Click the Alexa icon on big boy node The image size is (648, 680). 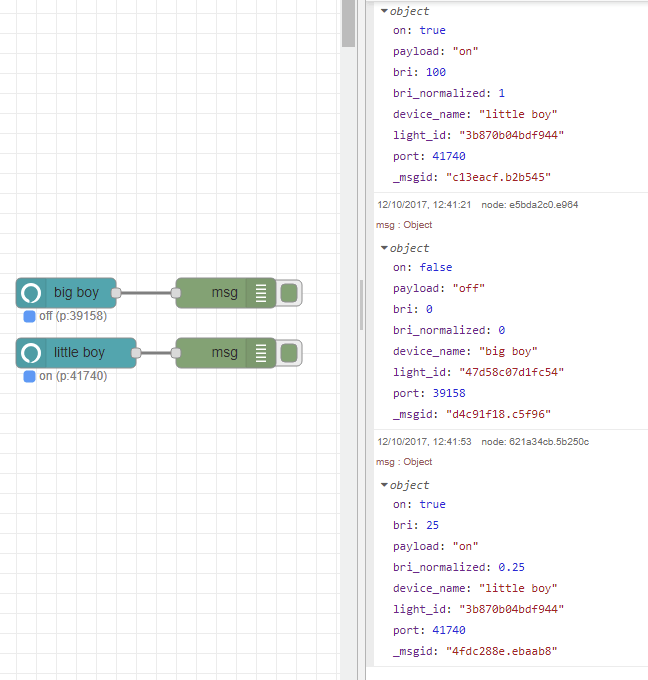(x=31, y=293)
